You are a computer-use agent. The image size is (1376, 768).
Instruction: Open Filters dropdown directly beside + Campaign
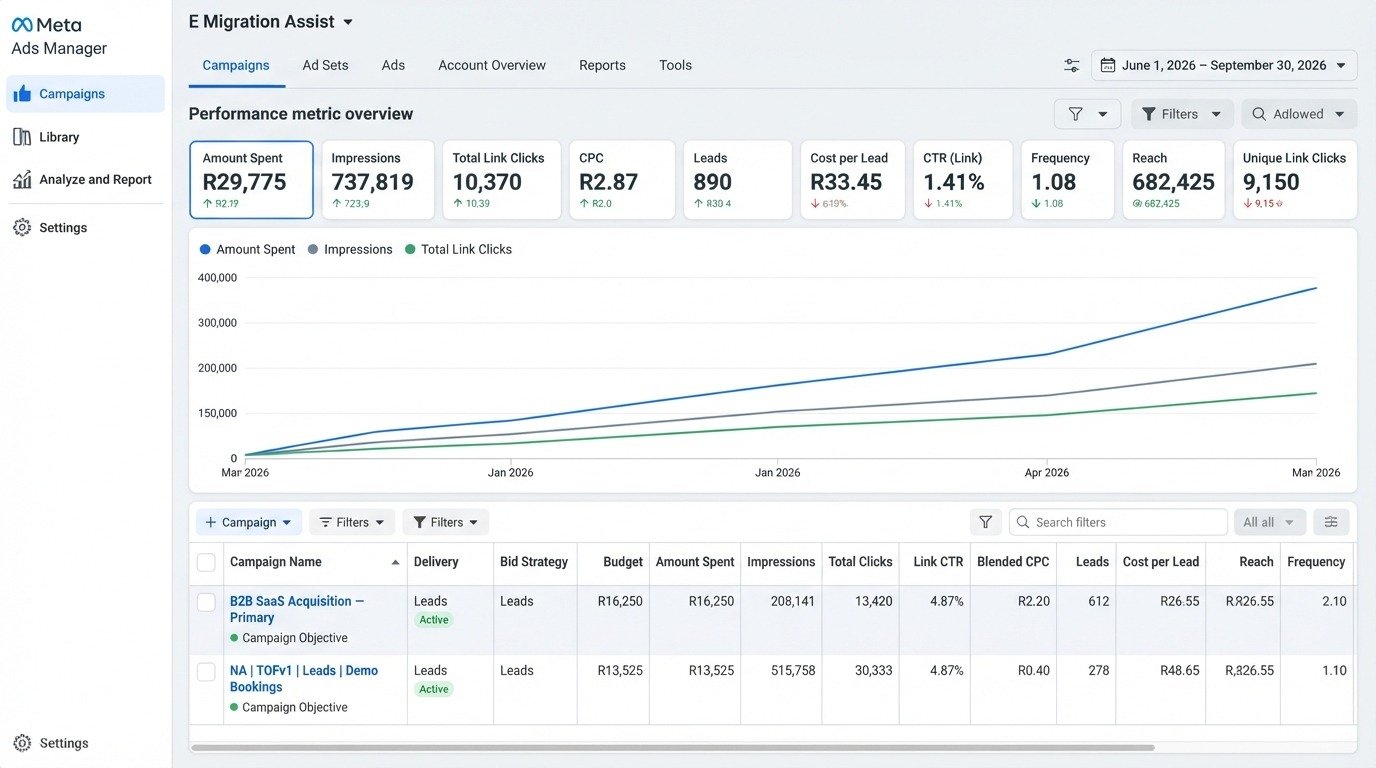(x=352, y=522)
